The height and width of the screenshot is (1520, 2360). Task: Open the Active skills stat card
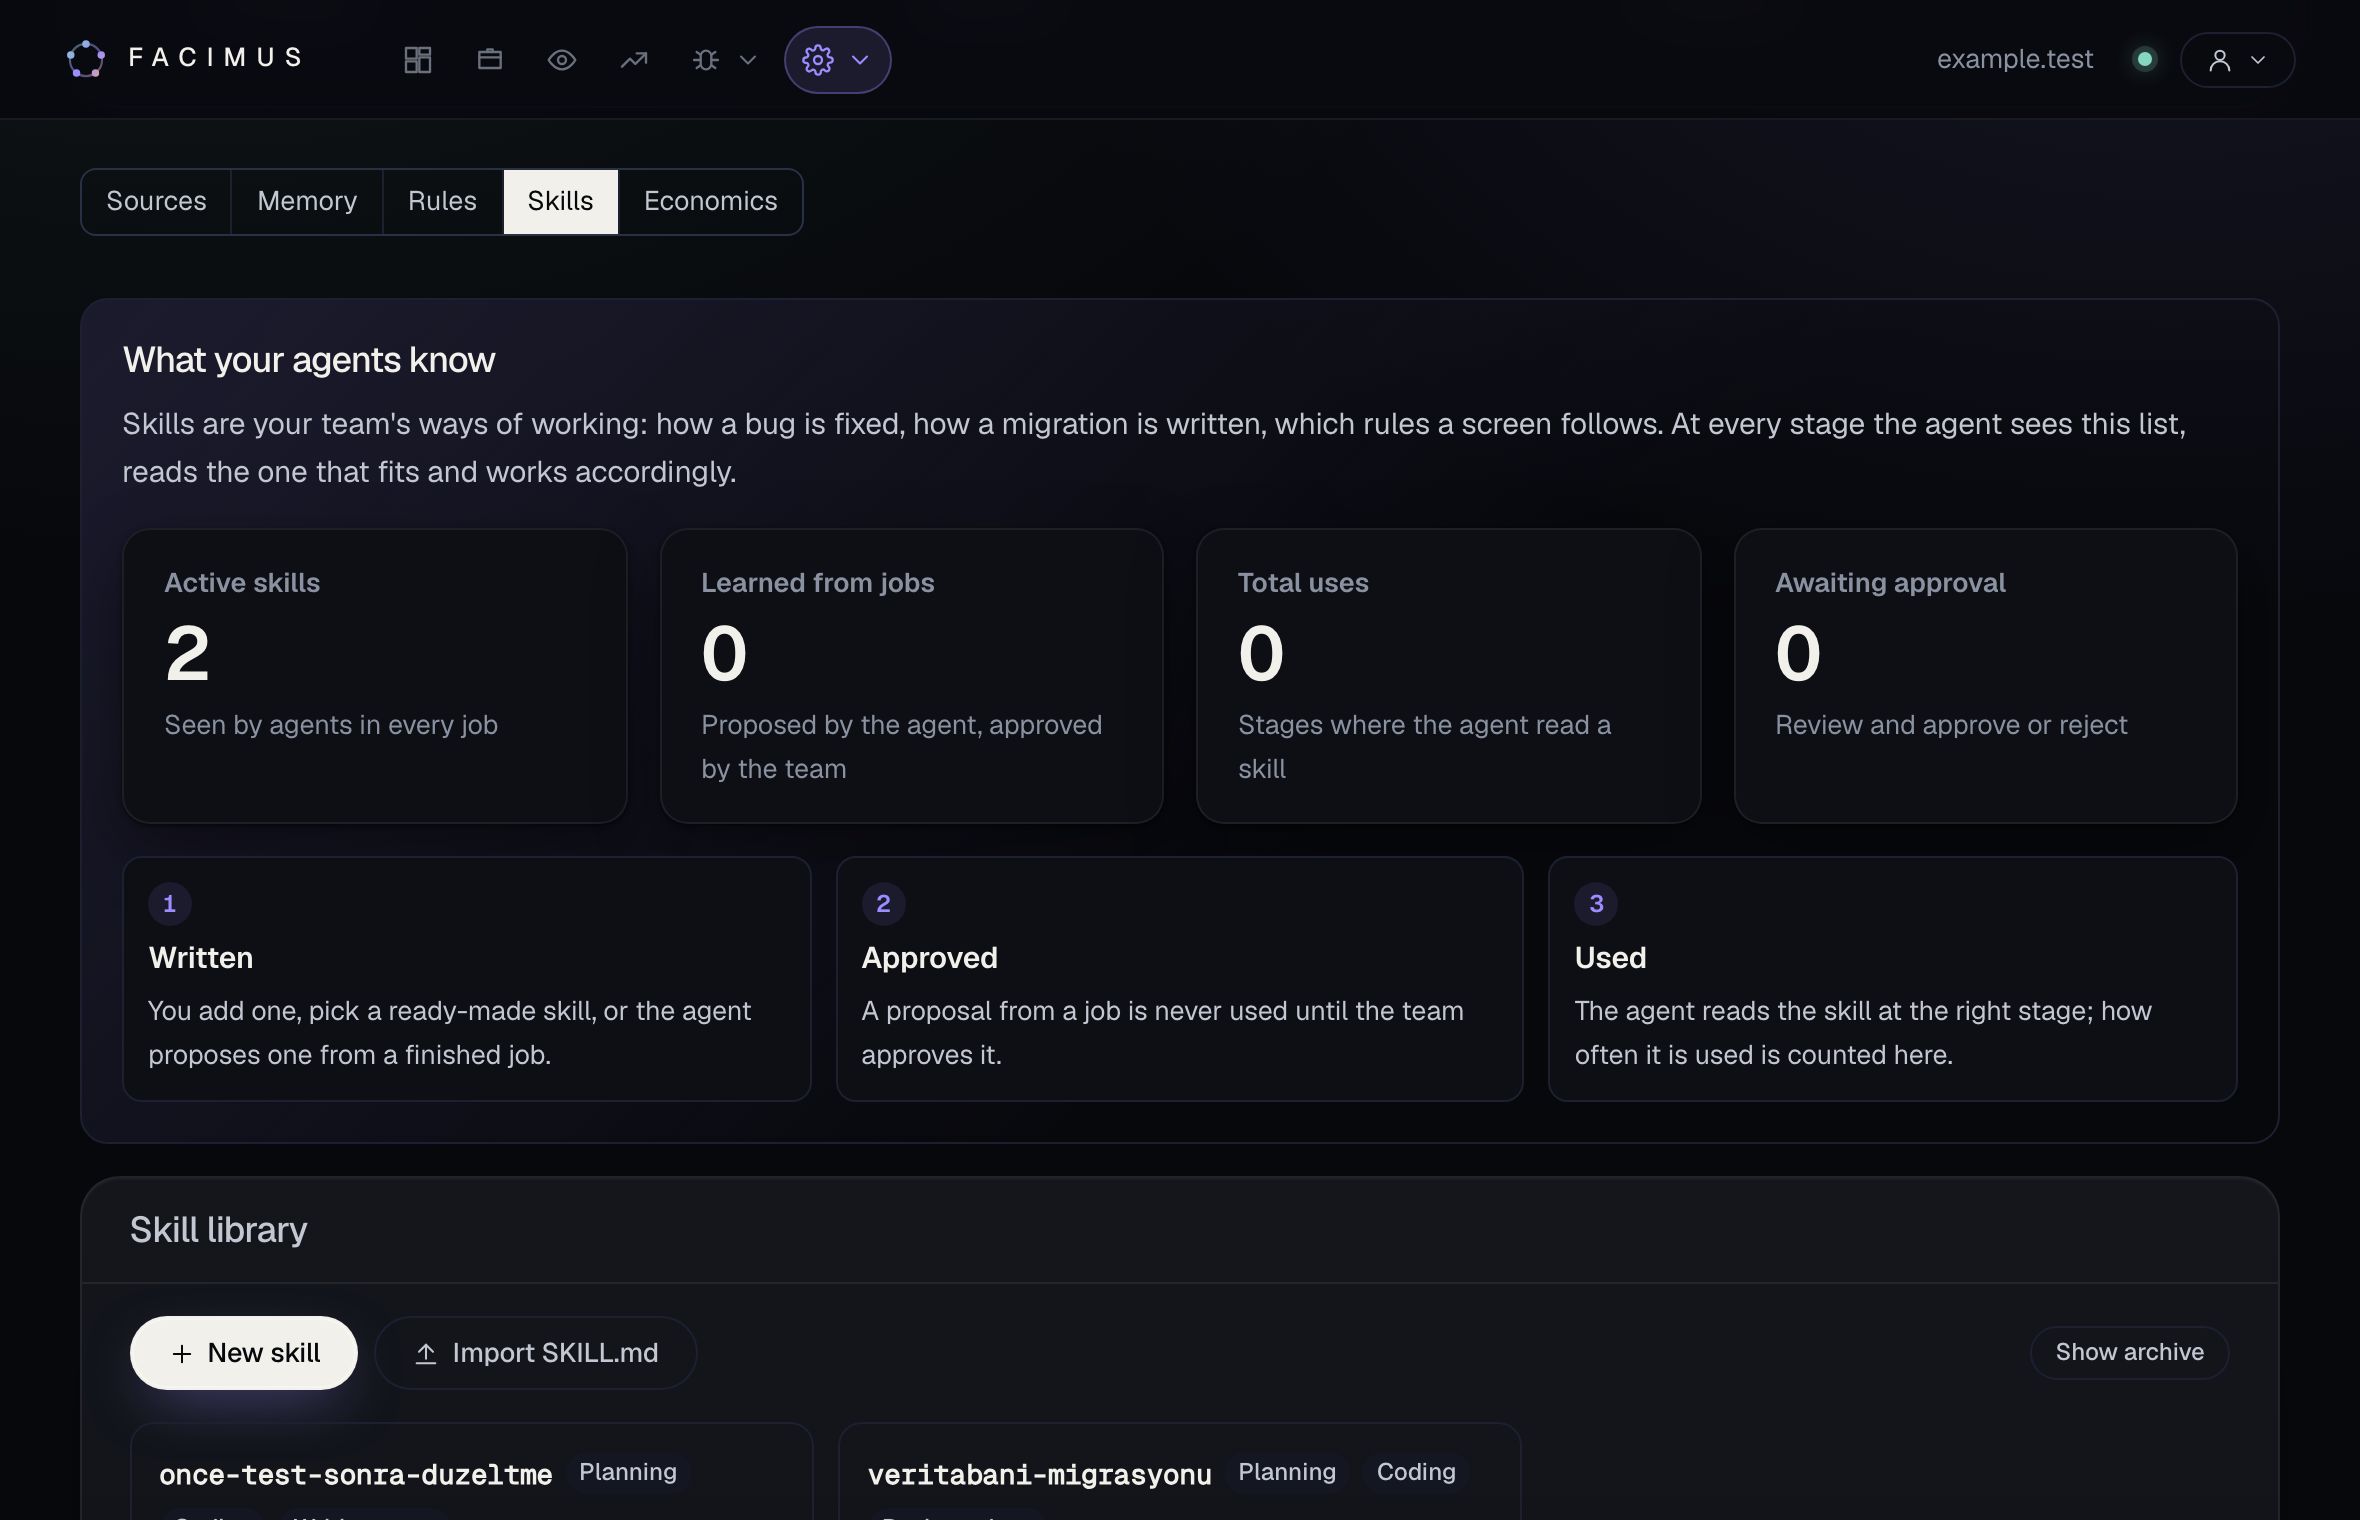tap(375, 676)
